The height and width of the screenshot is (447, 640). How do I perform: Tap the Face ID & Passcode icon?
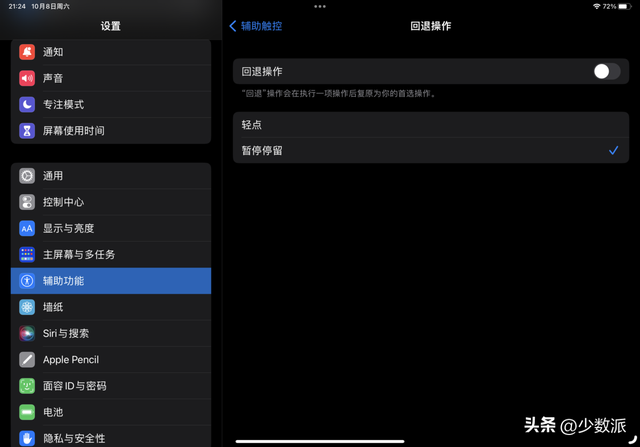click(x=27, y=386)
